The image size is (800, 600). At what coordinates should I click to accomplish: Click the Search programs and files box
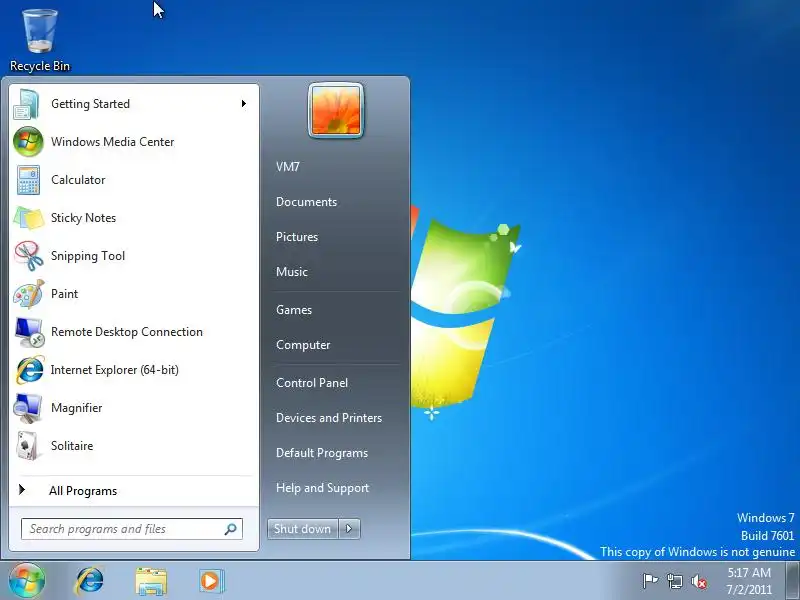132,529
